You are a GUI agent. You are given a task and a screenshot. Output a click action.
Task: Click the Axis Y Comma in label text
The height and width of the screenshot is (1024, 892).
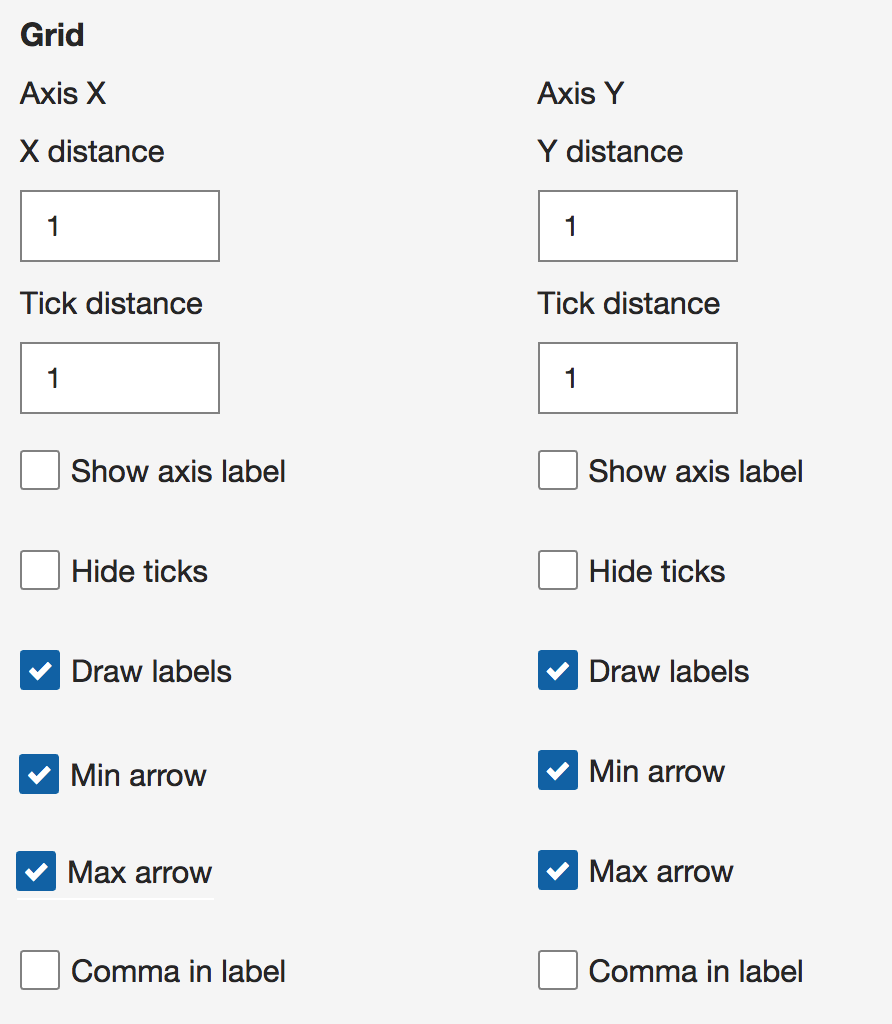(x=696, y=971)
